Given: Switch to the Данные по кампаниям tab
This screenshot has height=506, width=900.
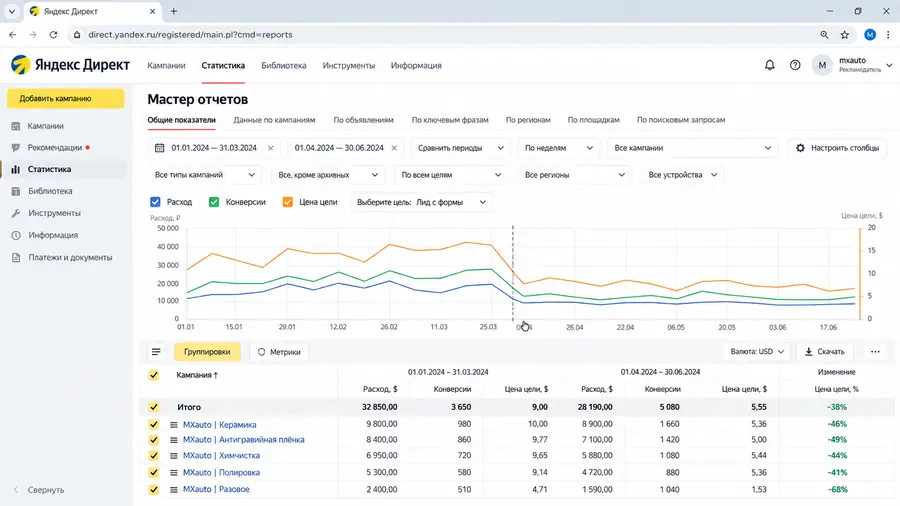Looking at the screenshot, I should coord(274,120).
